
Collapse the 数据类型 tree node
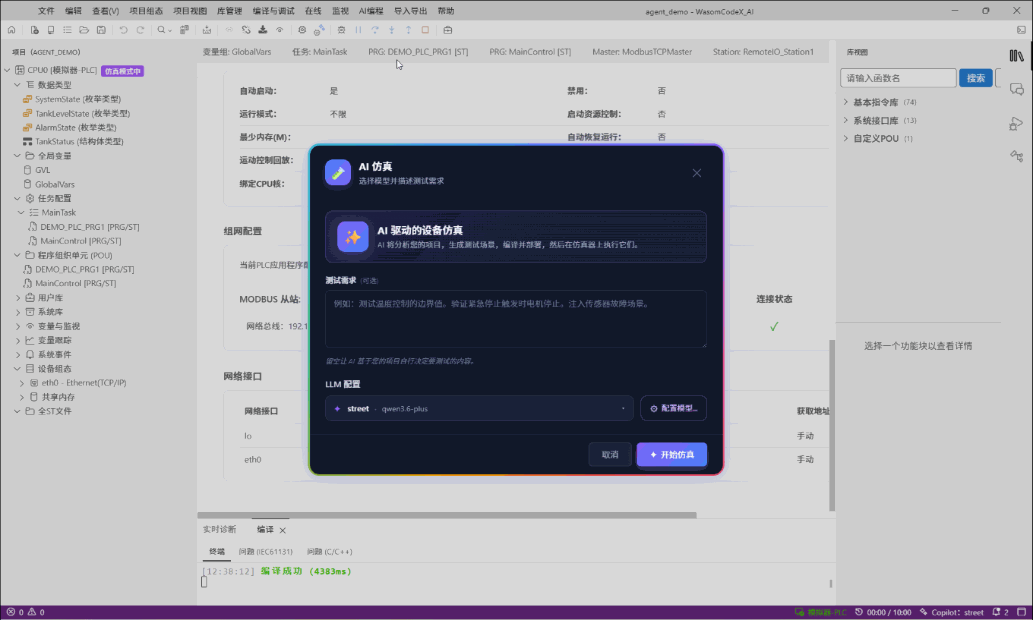[18, 84]
